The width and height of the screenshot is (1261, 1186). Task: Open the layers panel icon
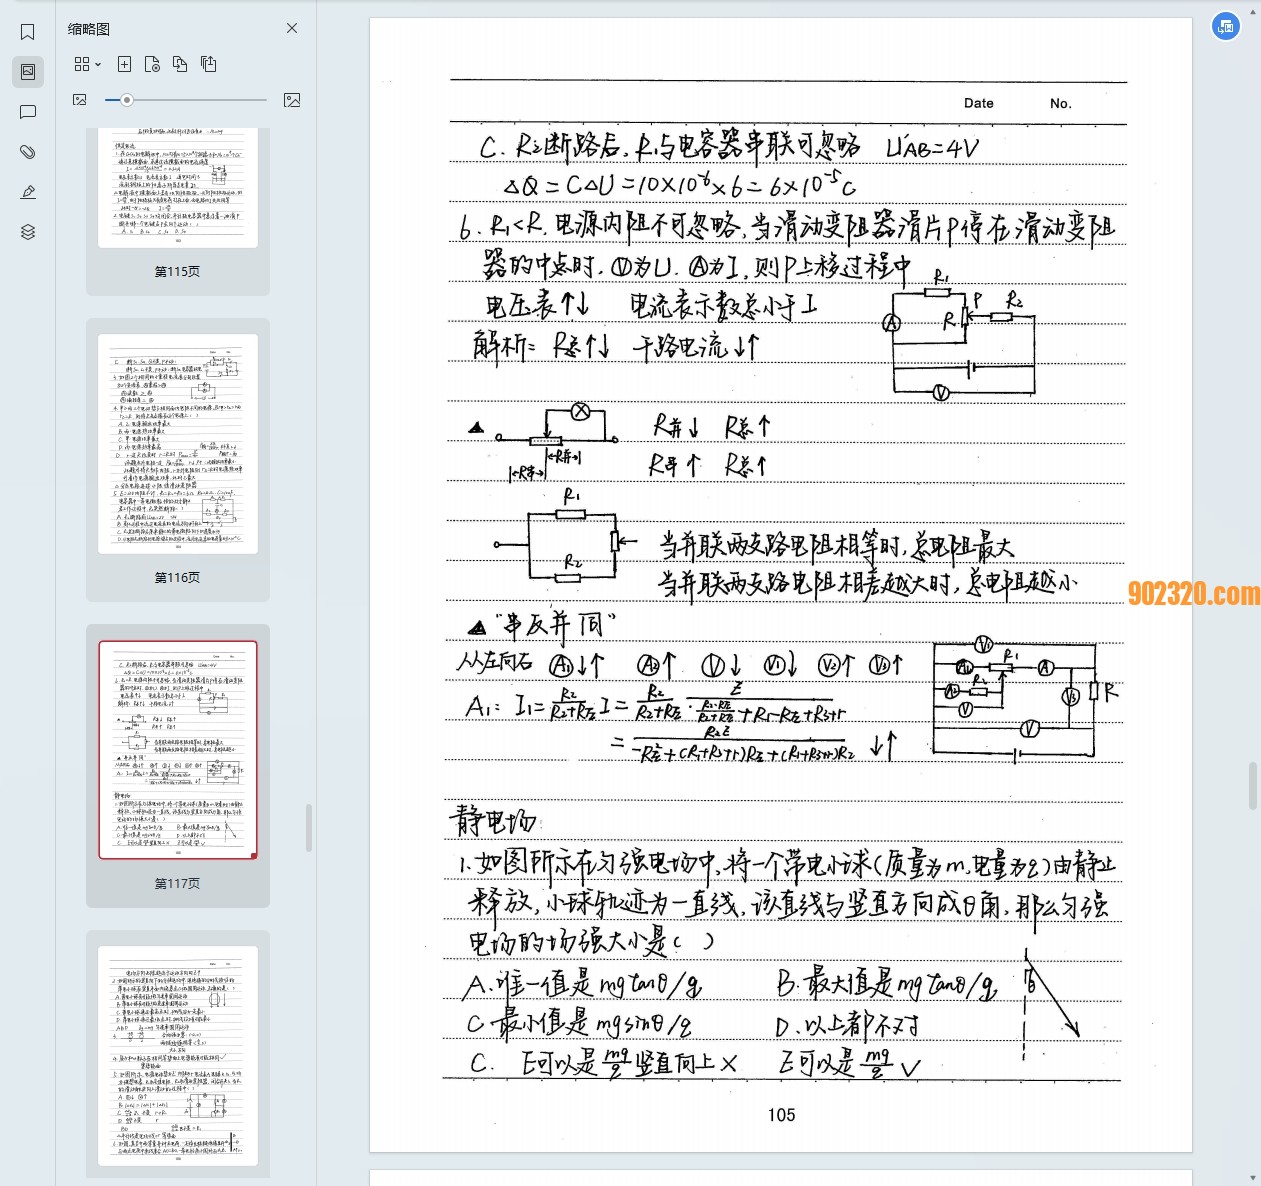(x=28, y=232)
